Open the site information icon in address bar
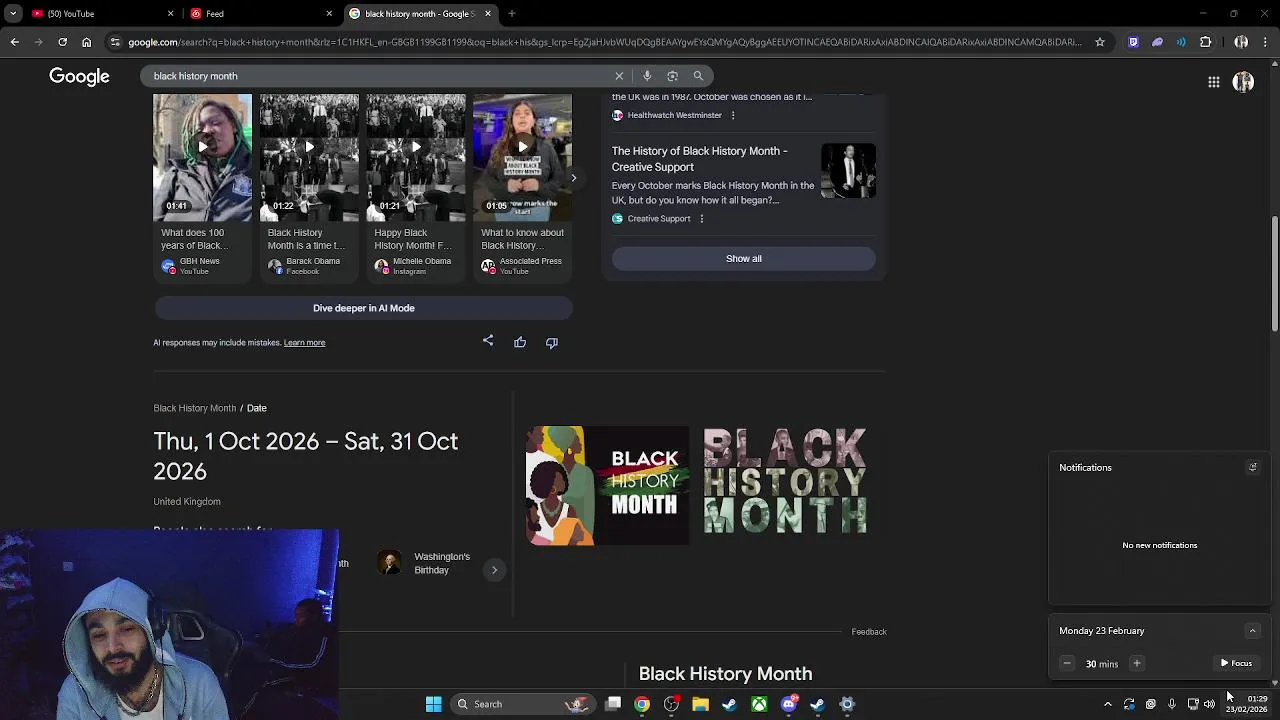The width and height of the screenshot is (1280, 720). [115, 42]
